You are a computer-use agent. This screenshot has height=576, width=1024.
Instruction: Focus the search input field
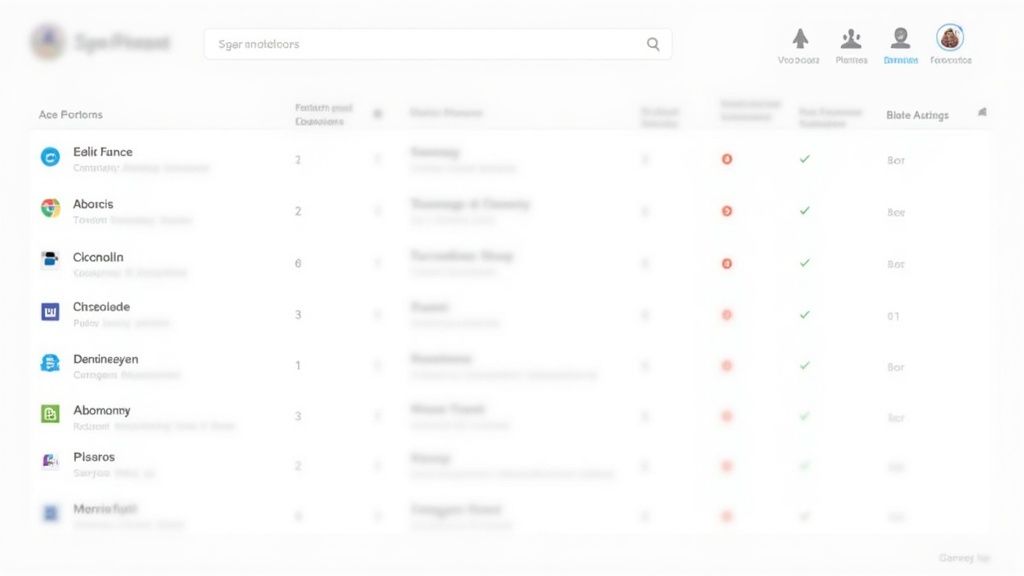pos(425,44)
